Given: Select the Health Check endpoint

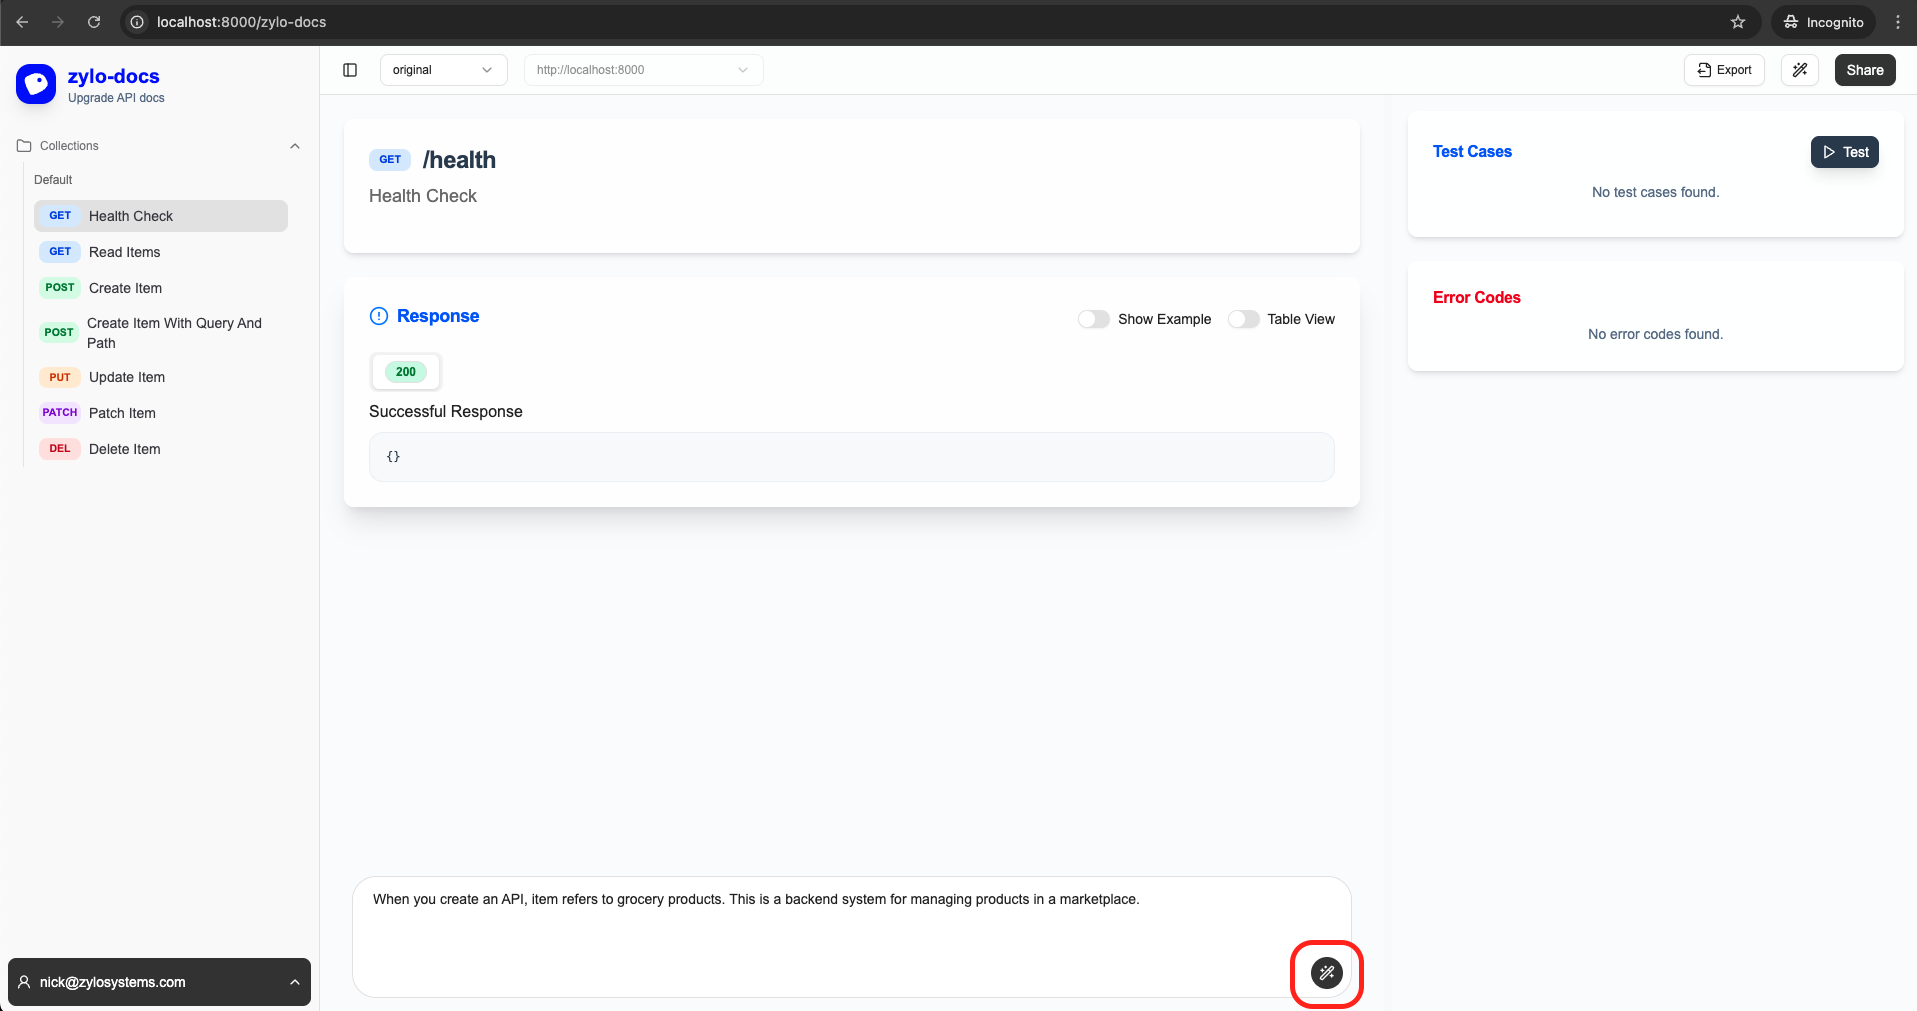Looking at the screenshot, I should [161, 216].
